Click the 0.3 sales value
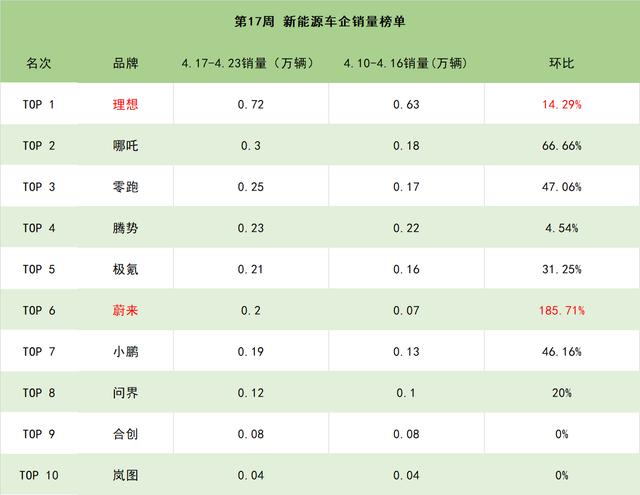Screen dimensions: 640x495 pyautogui.click(x=251, y=146)
